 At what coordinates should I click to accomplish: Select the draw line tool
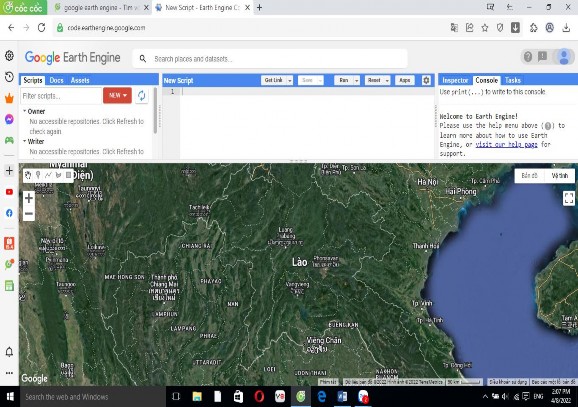pos(48,175)
